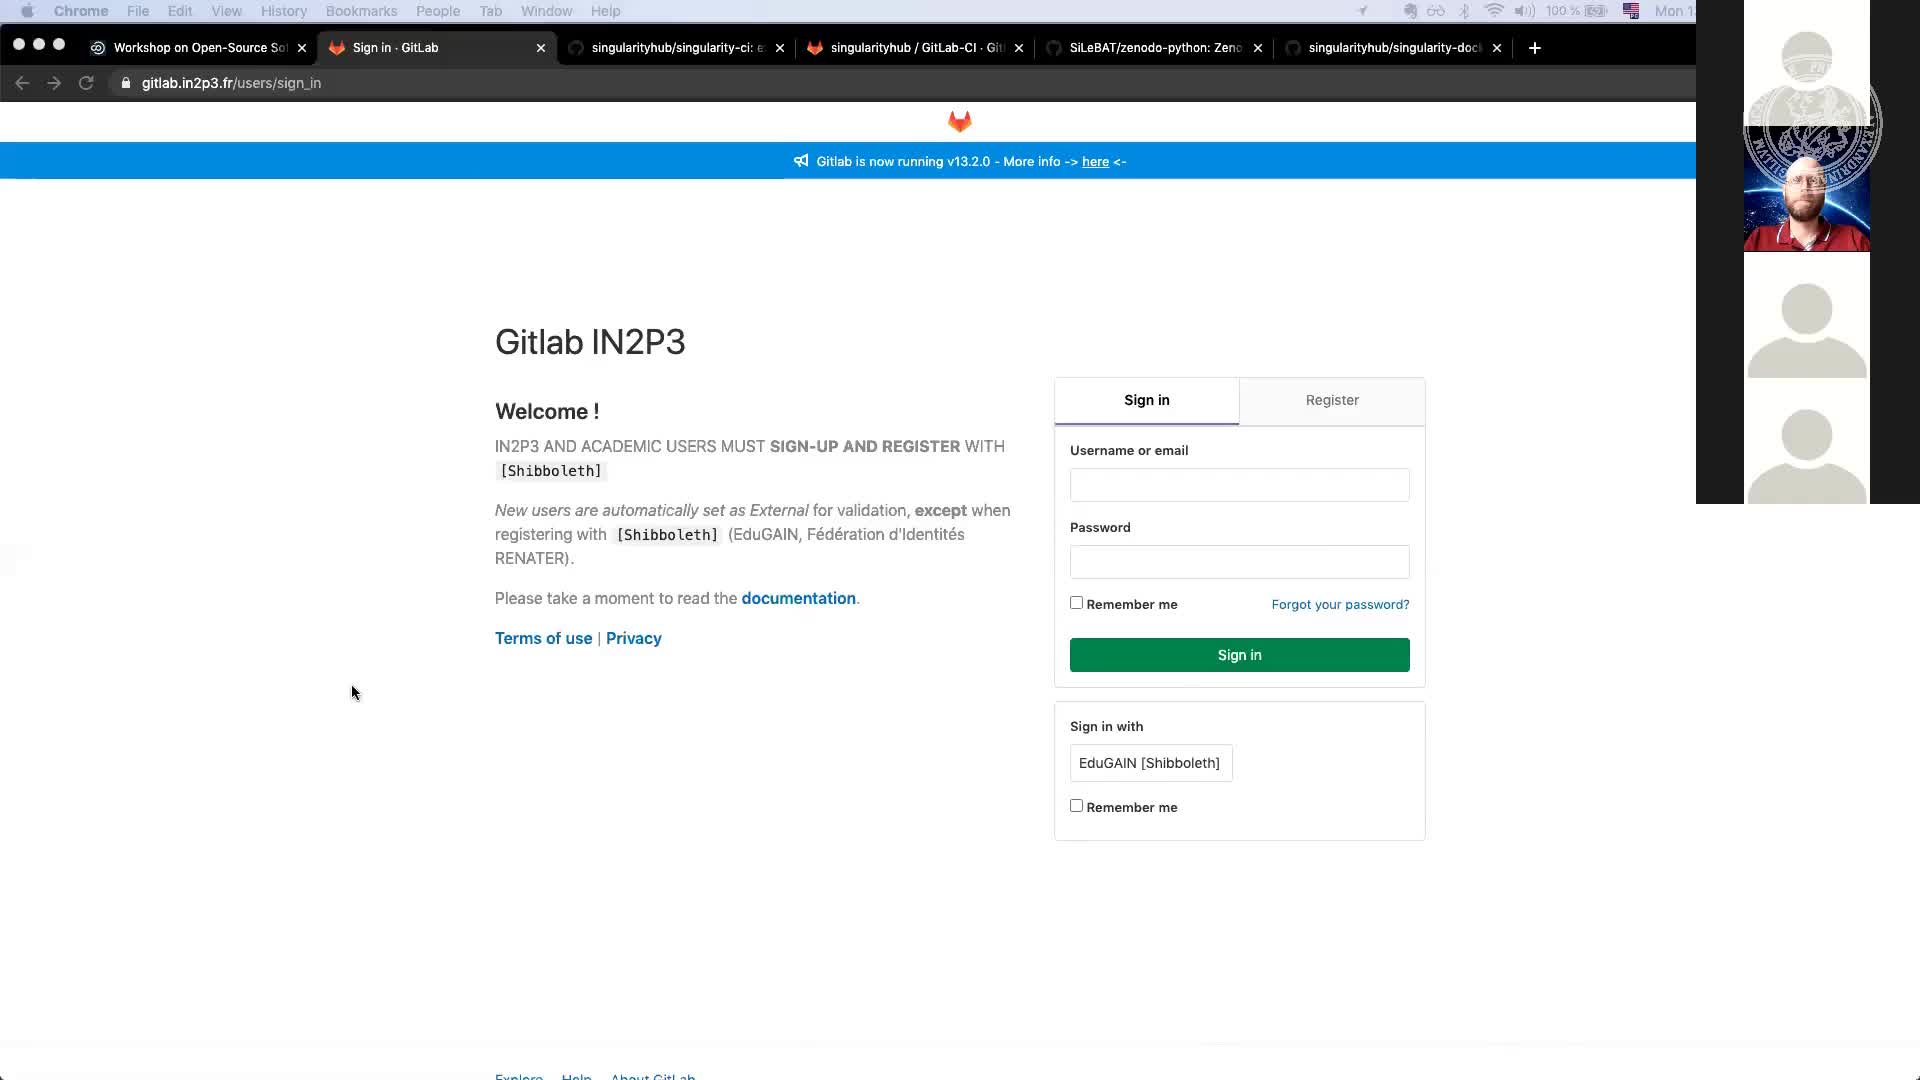Click the EduGAIN [Shibboleth] button
This screenshot has height=1080, width=1920.
tap(1150, 763)
